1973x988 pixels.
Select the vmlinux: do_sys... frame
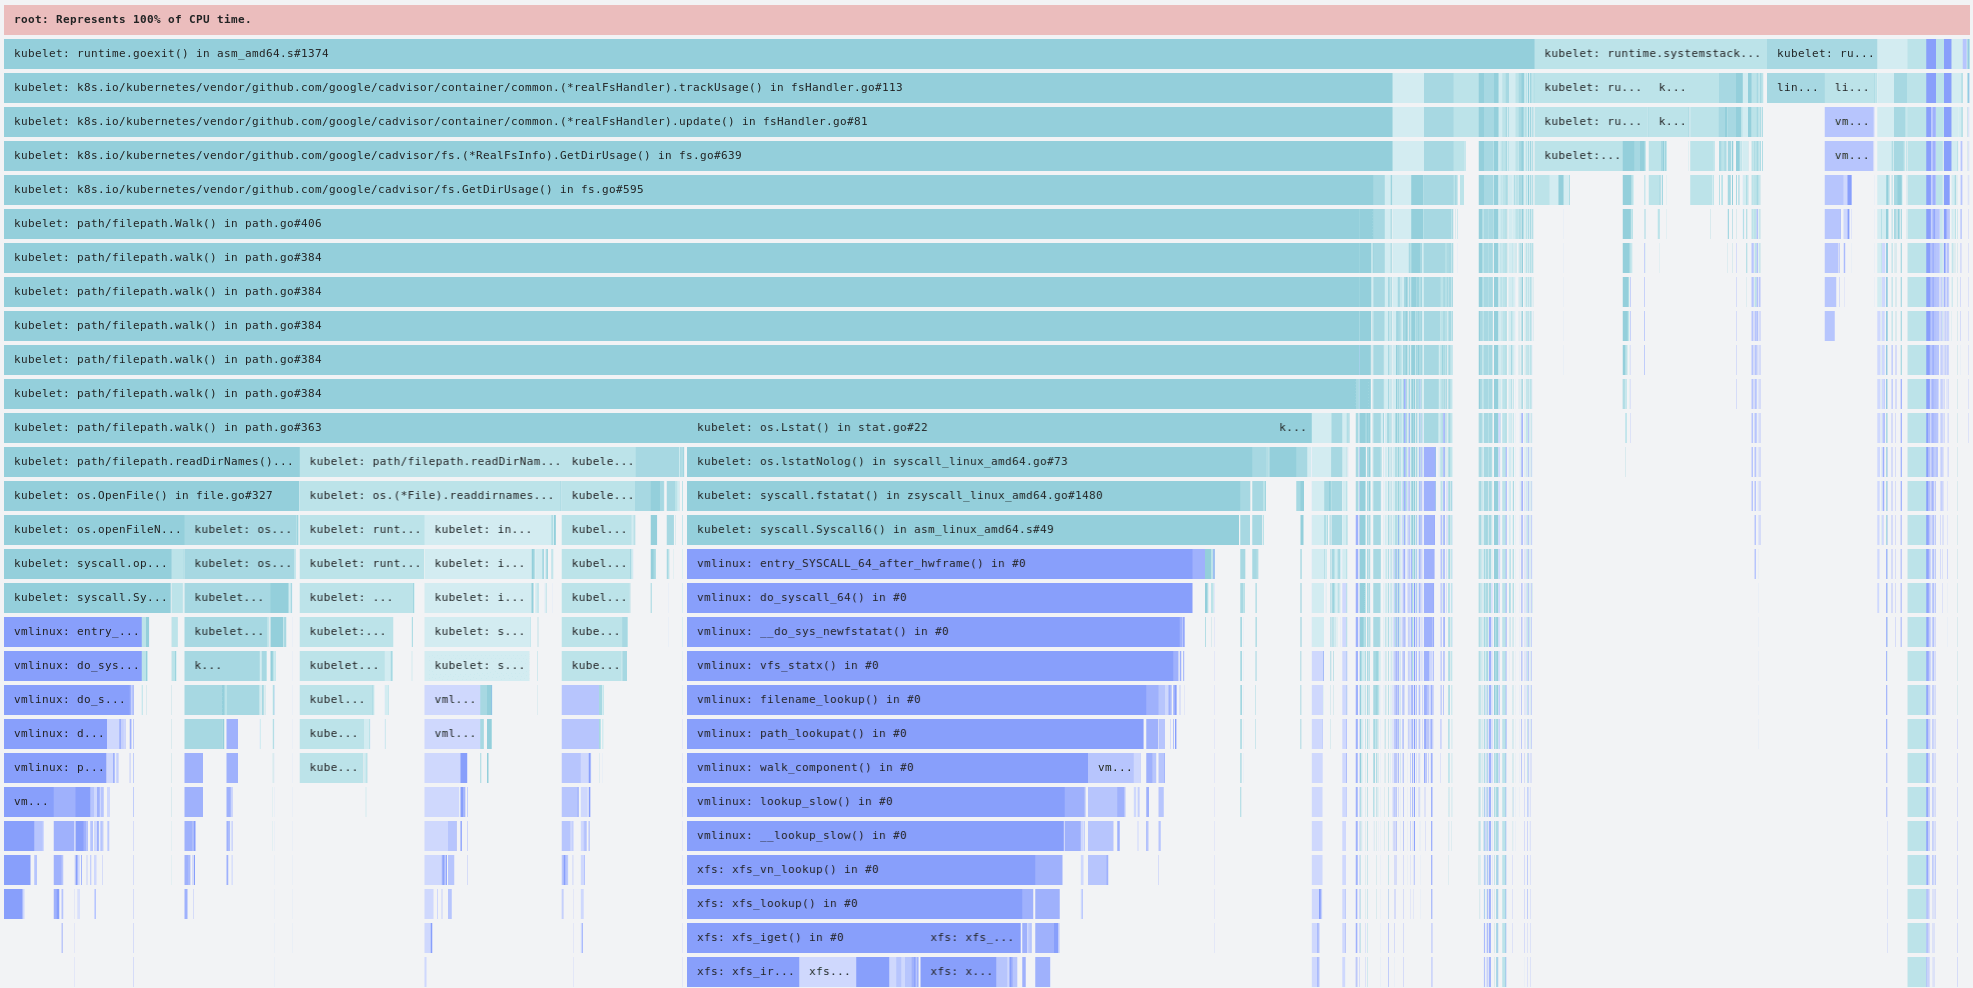pyautogui.click(x=73, y=666)
